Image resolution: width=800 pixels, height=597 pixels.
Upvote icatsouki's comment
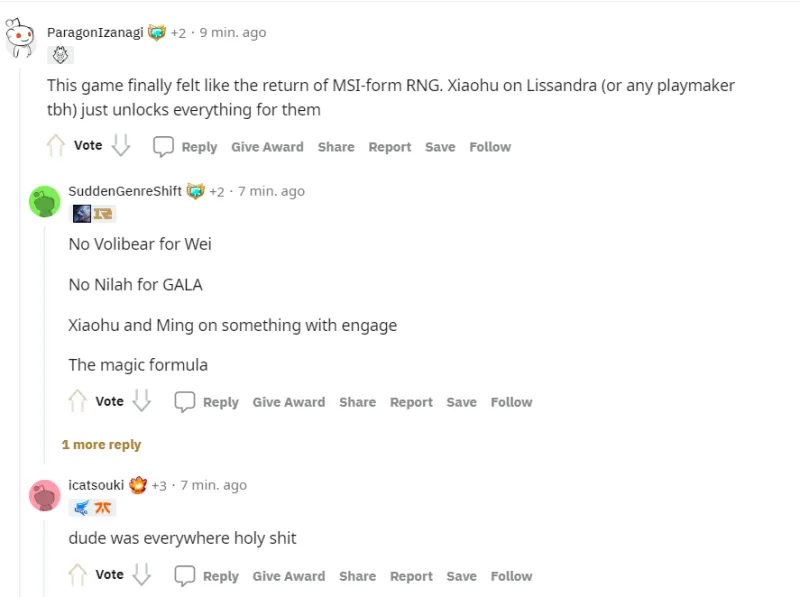coord(77,575)
